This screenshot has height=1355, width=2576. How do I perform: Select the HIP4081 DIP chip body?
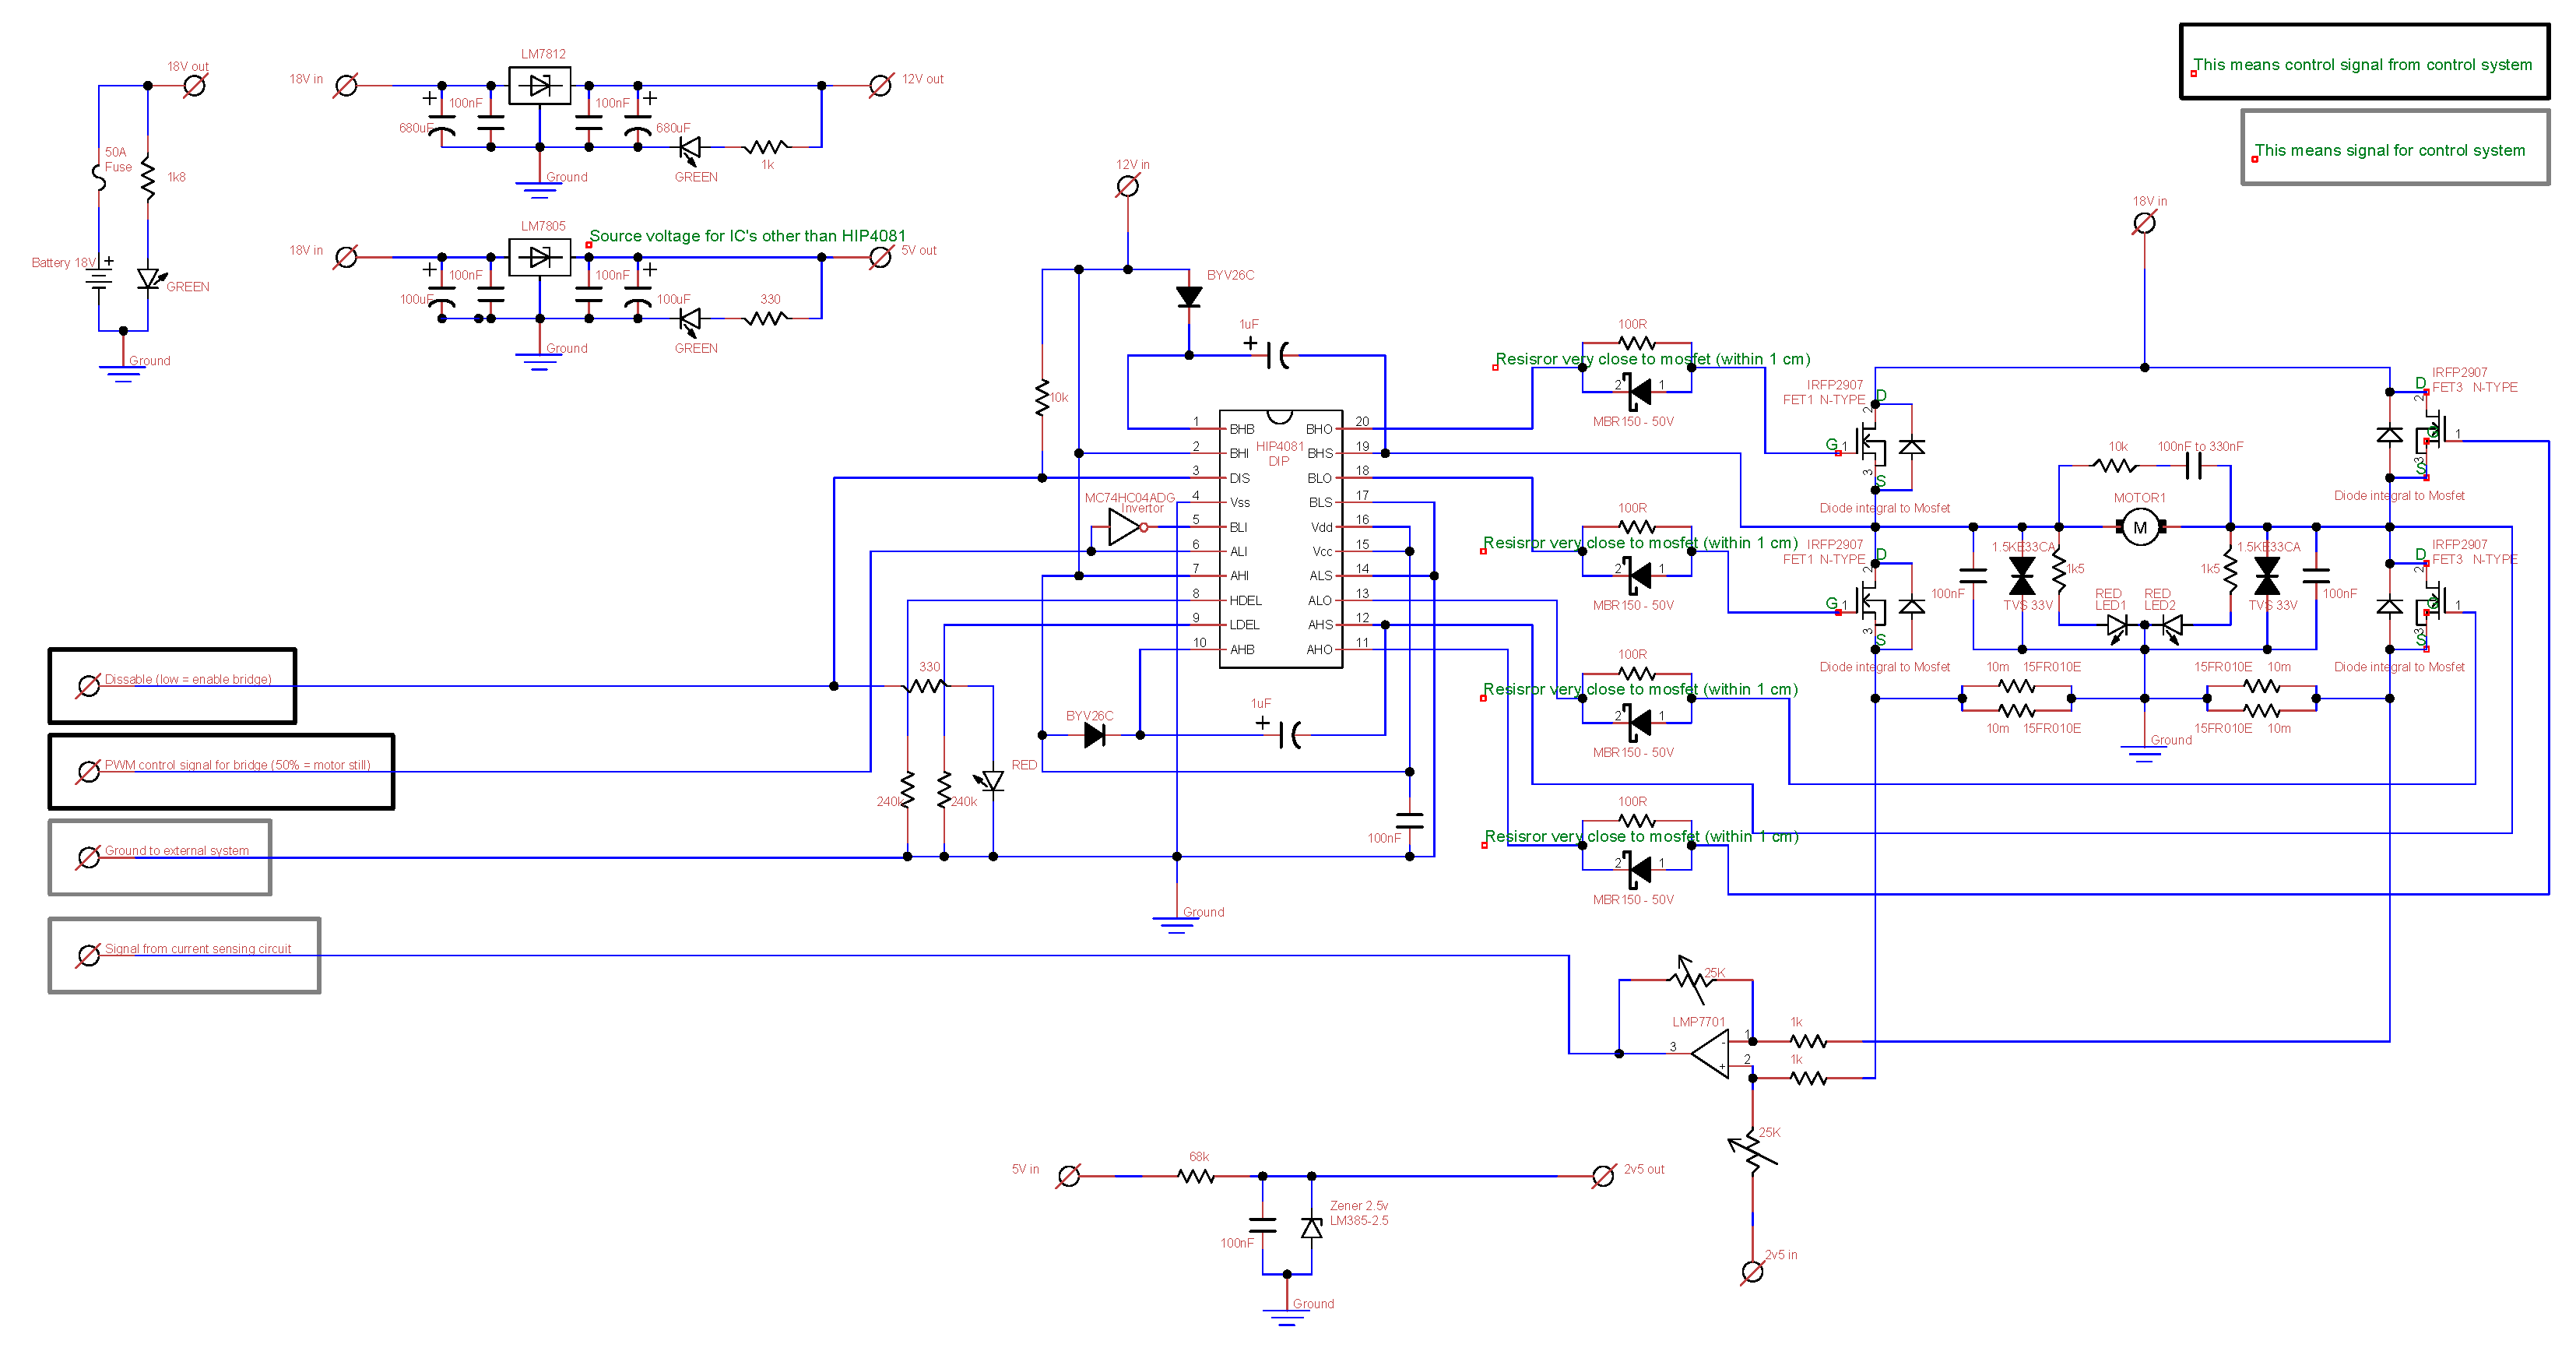pos(1280,540)
